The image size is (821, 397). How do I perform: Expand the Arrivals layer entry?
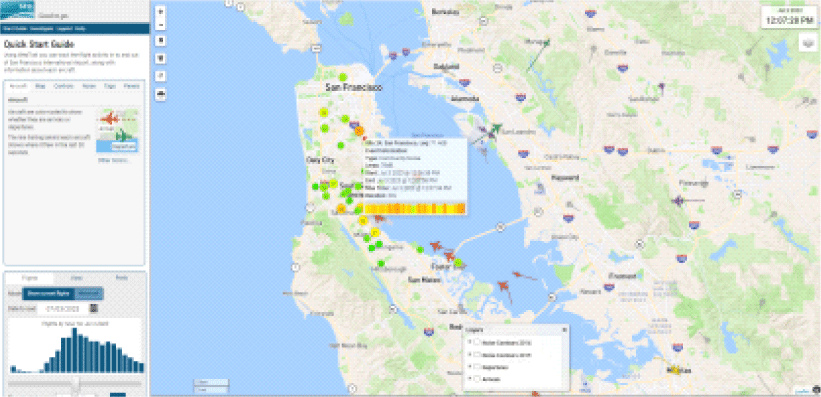469,379
